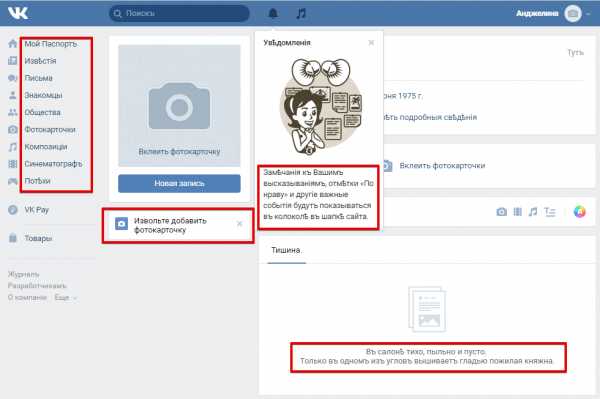Click the VK Pay icon in the sidebar
This screenshot has width=600, height=399.
pyautogui.click(x=13, y=210)
